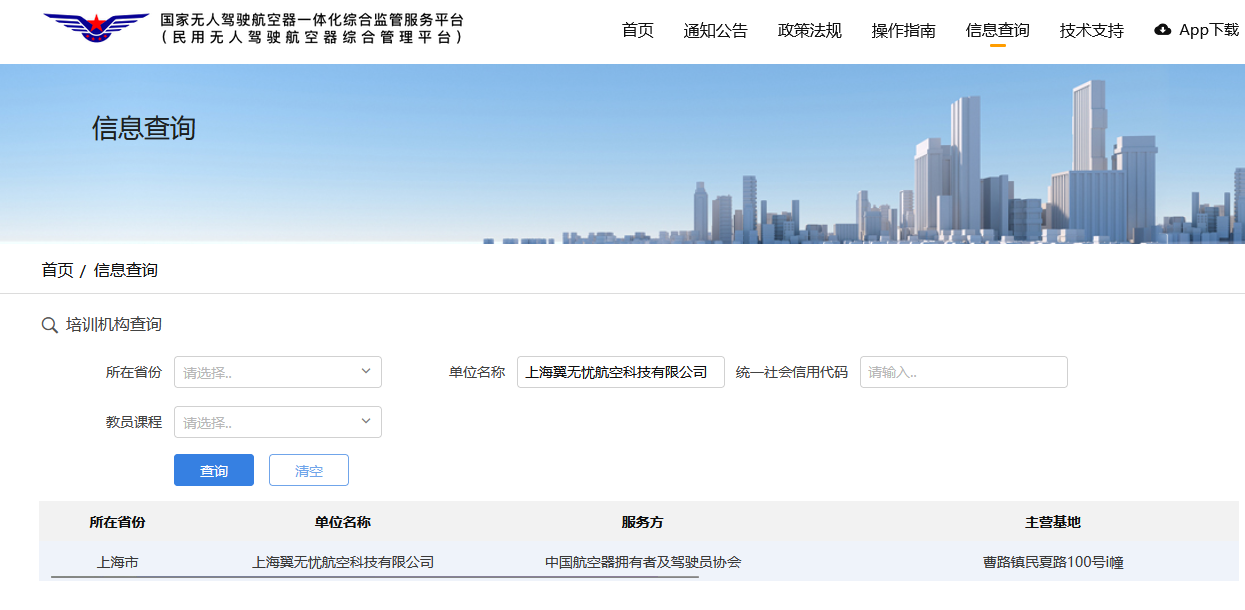Click the 所在省份 table column header
This screenshot has height=610, width=1245.
[117, 522]
